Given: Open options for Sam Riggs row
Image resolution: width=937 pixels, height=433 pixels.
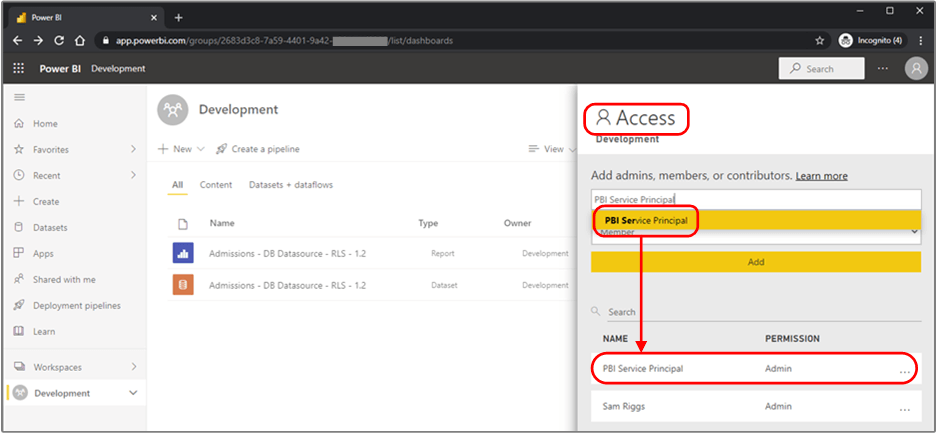Looking at the screenshot, I should tap(905, 409).
